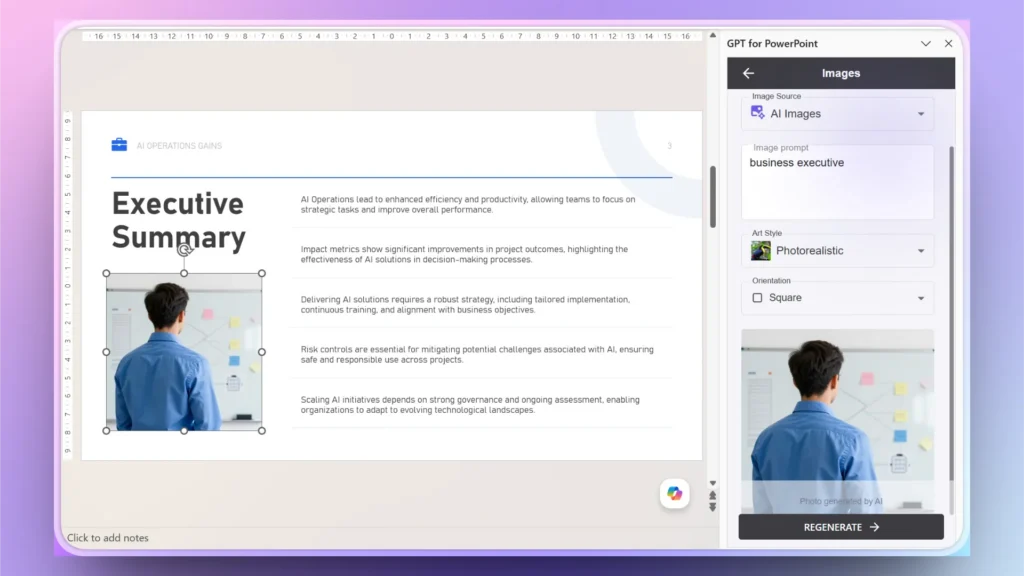The height and width of the screenshot is (576, 1024).
Task: Edit the image prompt text field
Action: (x=837, y=182)
